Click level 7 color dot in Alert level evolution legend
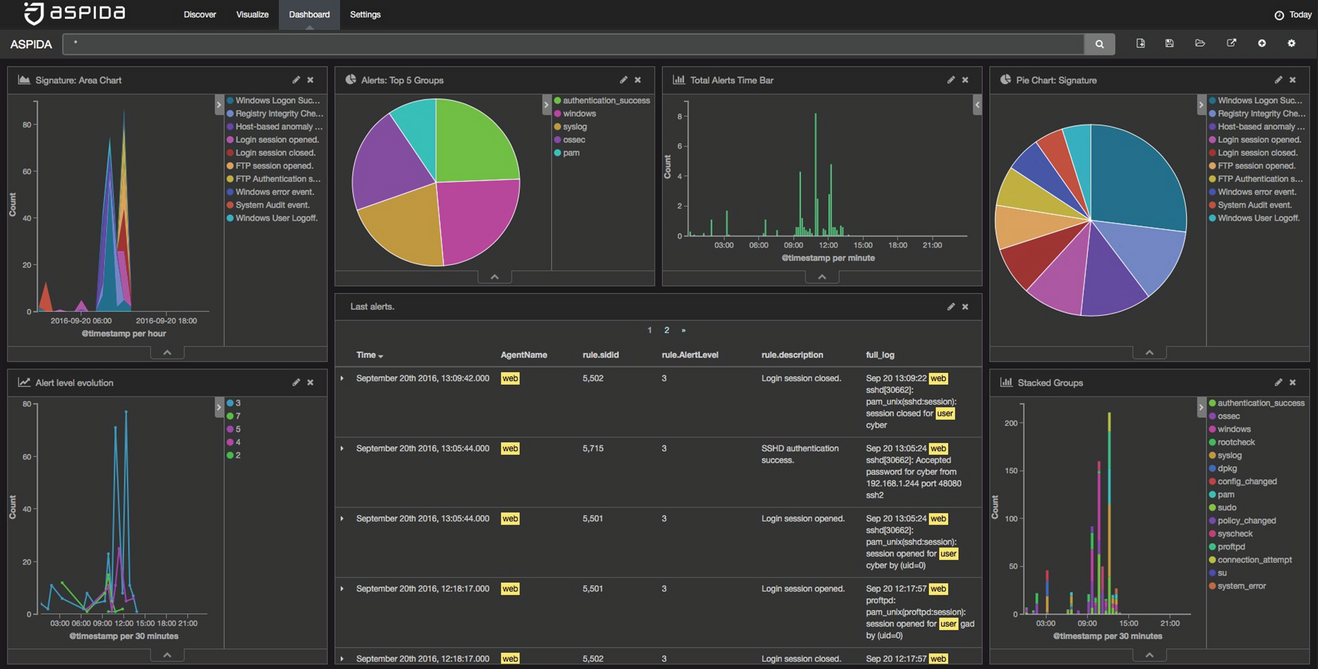This screenshot has width=1318, height=669. tap(230, 416)
